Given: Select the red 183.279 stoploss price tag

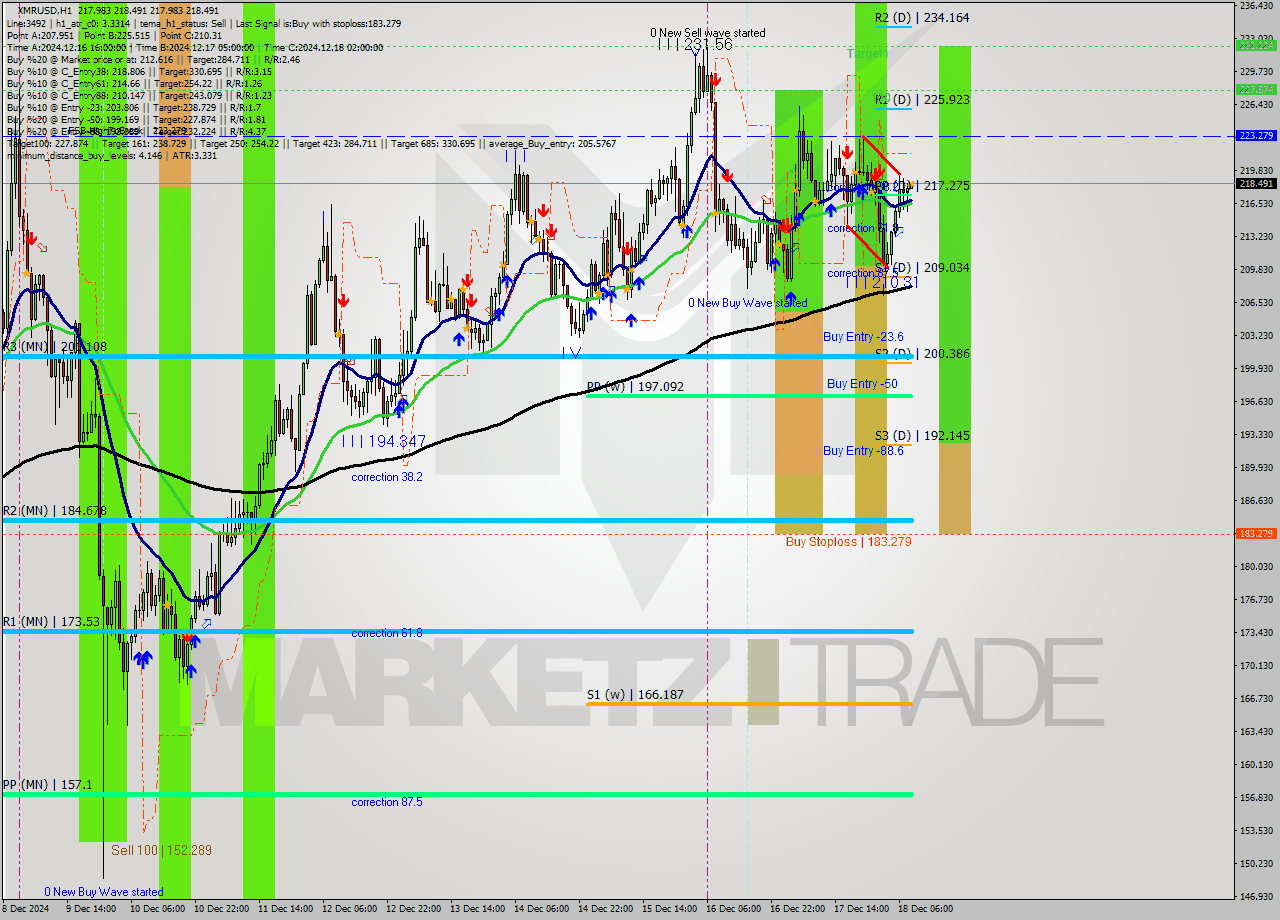Looking at the screenshot, I should coord(1256,533).
